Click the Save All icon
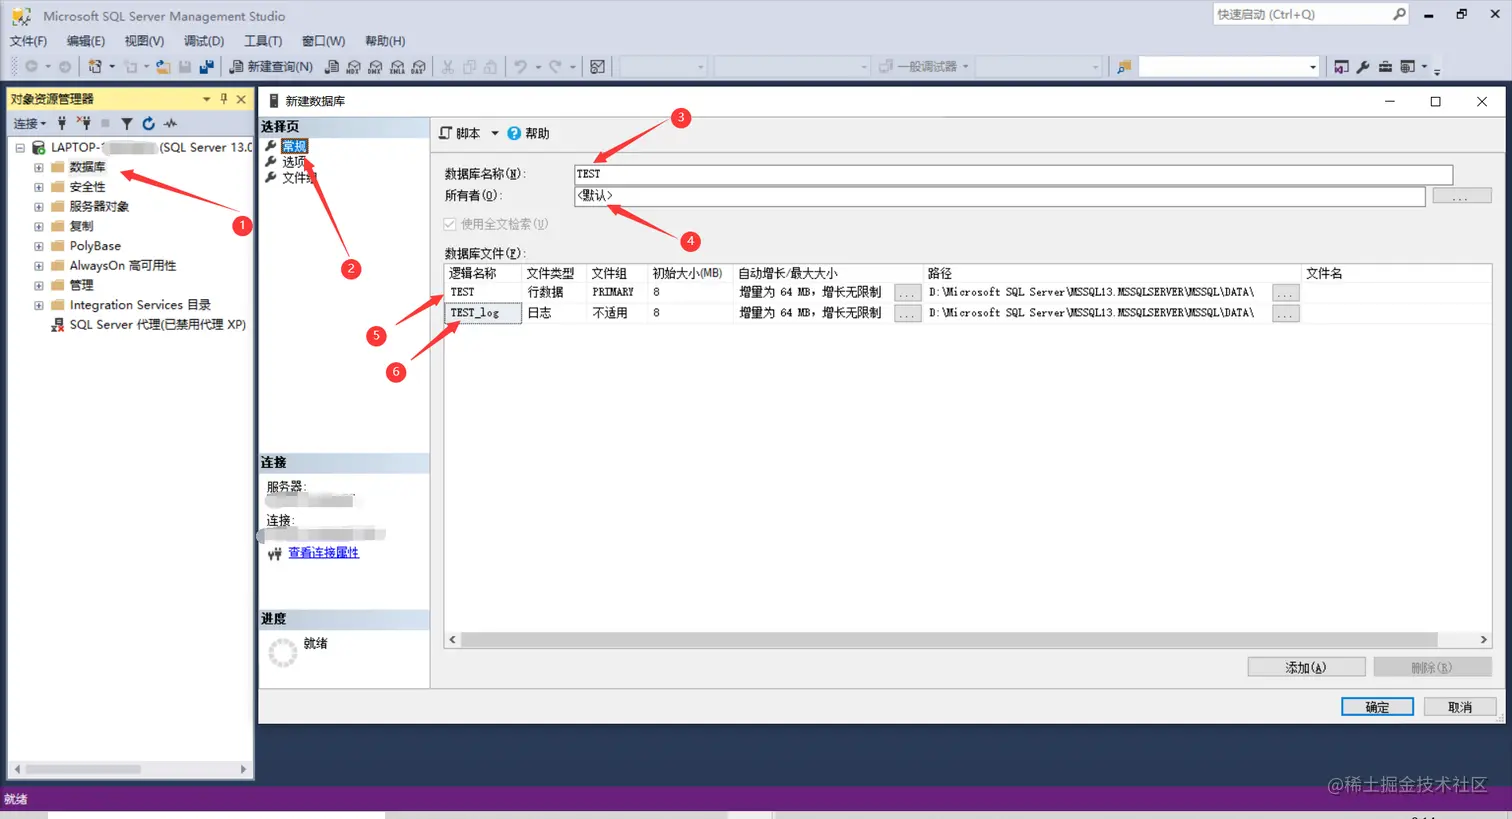Viewport: 1512px width, 819px height. [x=207, y=67]
